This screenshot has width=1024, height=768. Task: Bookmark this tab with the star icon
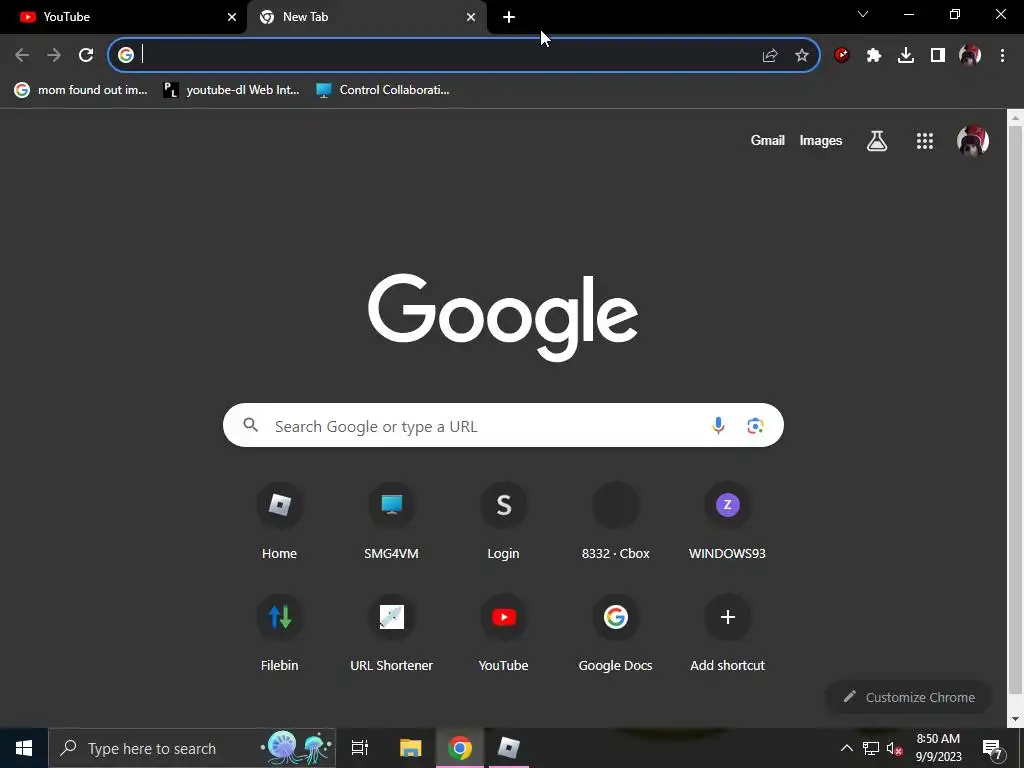click(802, 56)
